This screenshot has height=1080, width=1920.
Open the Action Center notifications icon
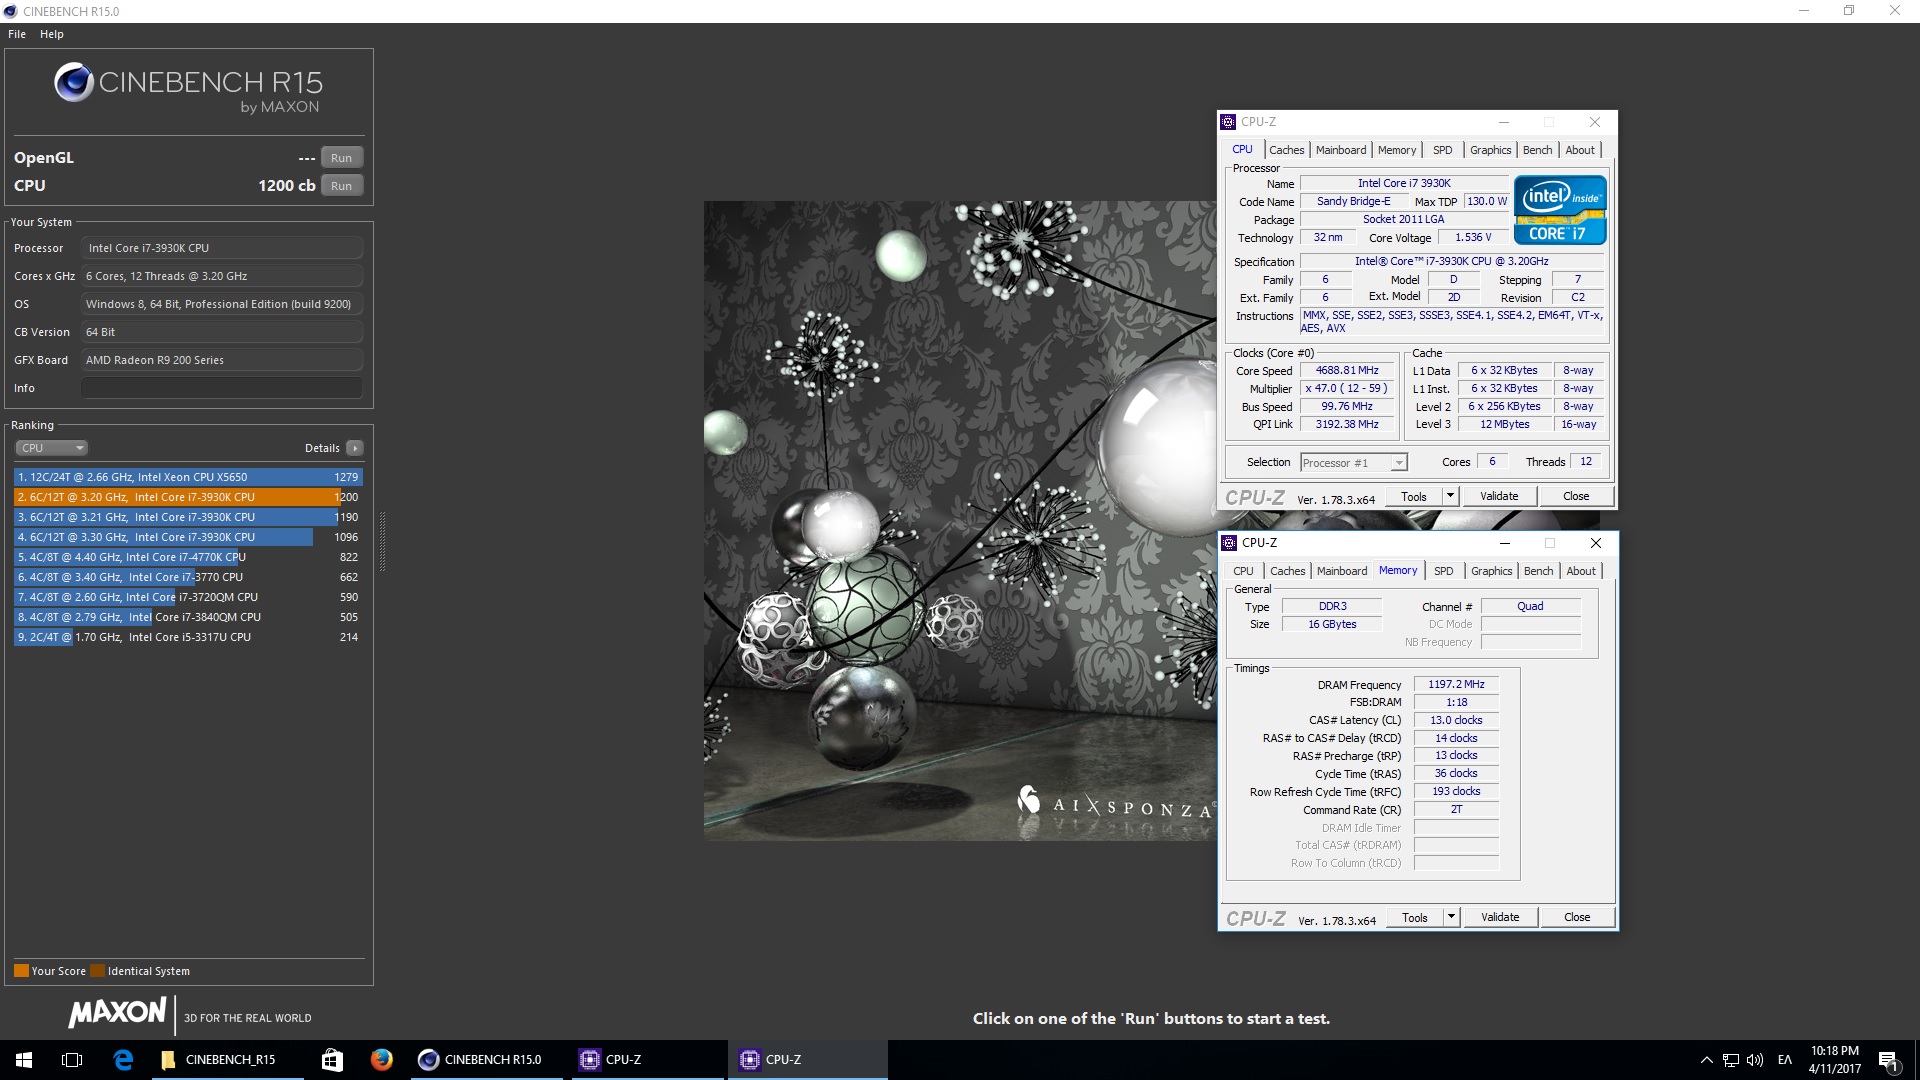click(x=1889, y=1060)
